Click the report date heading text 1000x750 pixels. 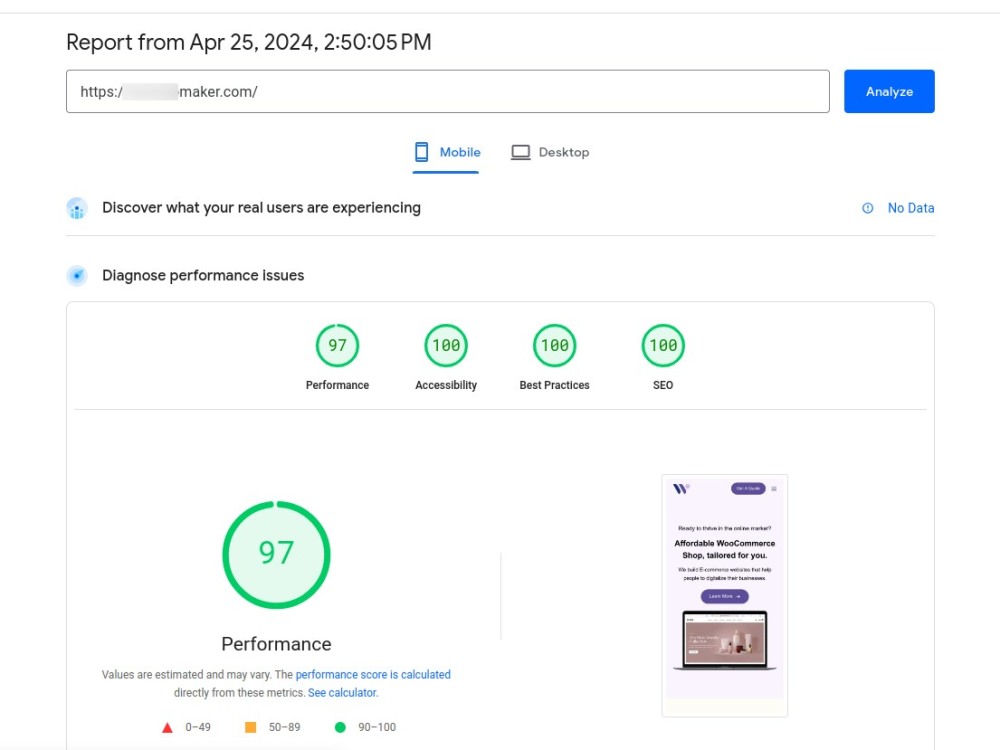pos(249,42)
